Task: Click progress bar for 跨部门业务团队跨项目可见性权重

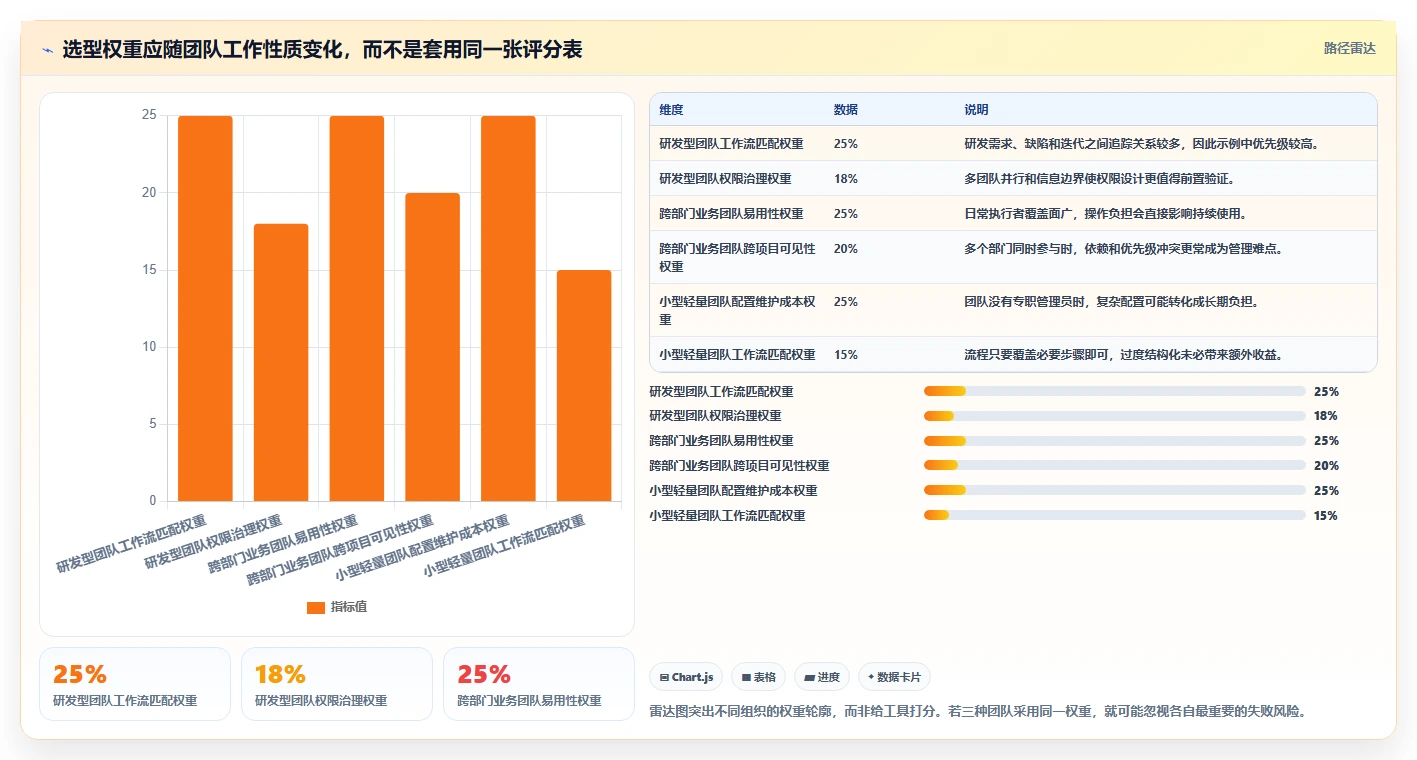Action: tap(1115, 465)
